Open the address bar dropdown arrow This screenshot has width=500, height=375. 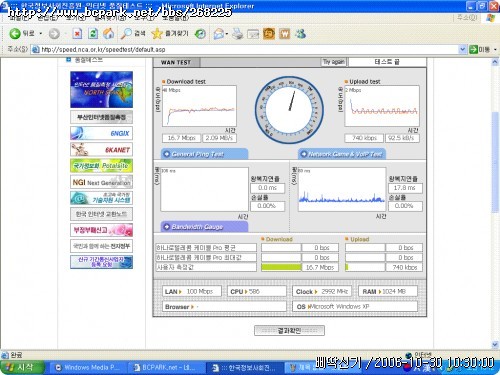pyautogui.click(x=462, y=49)
